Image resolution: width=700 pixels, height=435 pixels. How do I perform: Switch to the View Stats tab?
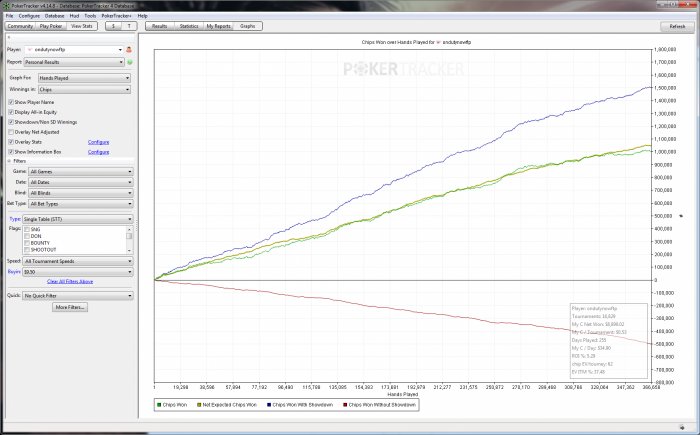coord(82,26)
